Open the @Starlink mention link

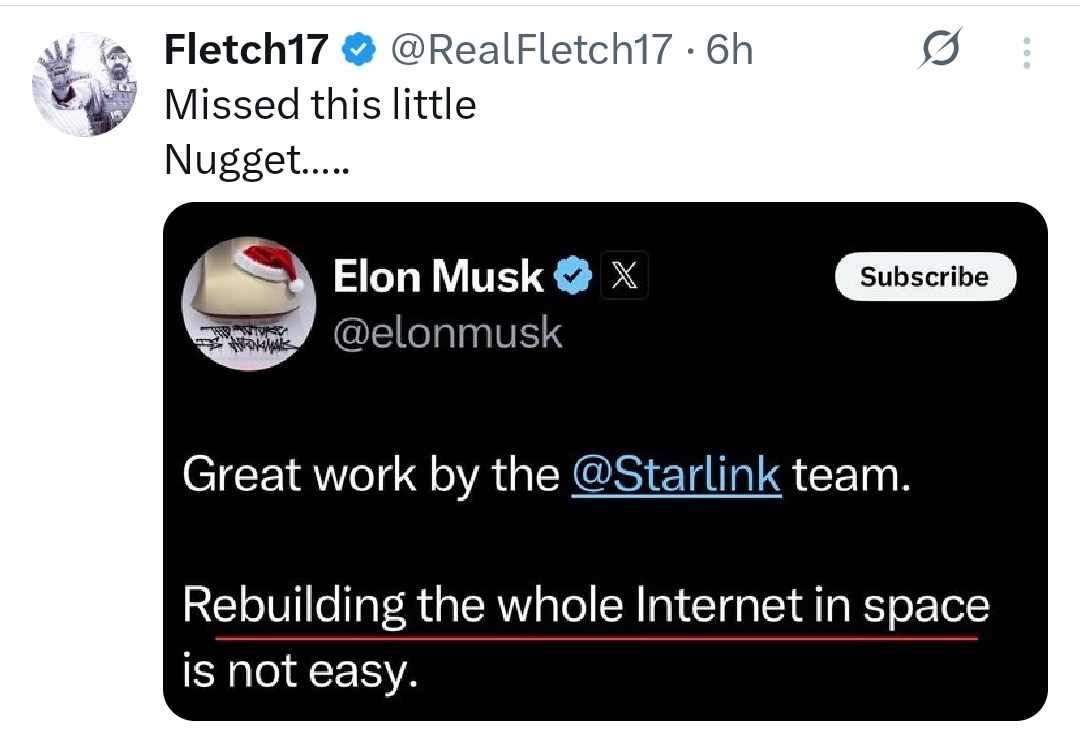click(x=675, y=474)
